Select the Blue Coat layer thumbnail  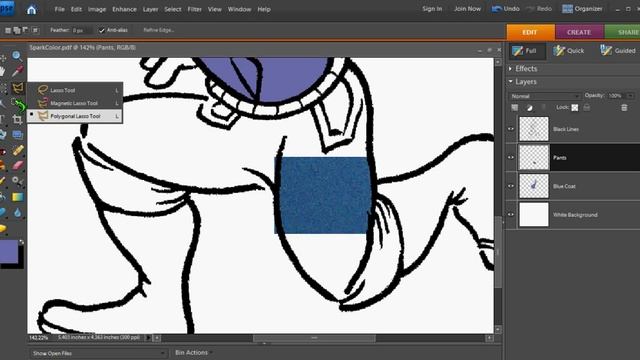(x=533, y=186)
